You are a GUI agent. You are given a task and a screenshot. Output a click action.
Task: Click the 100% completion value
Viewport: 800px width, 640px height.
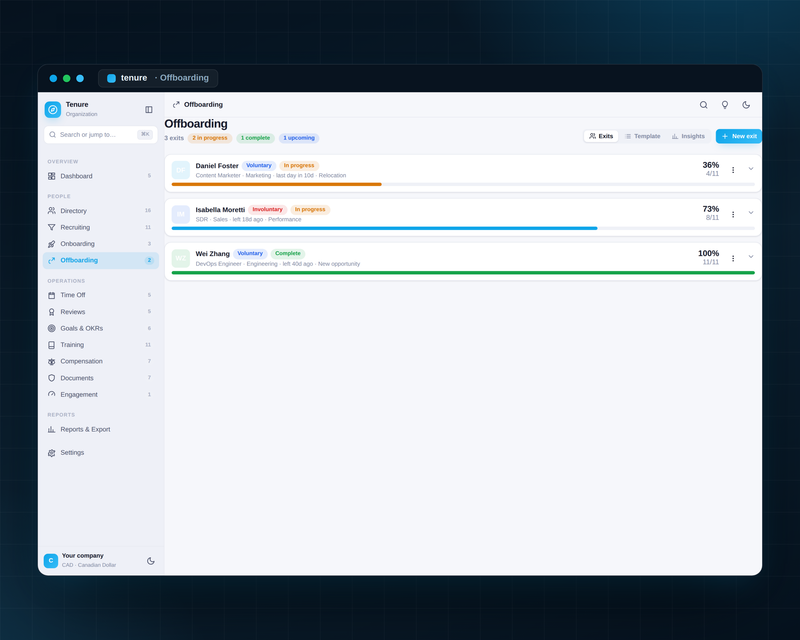click(708, 253)
